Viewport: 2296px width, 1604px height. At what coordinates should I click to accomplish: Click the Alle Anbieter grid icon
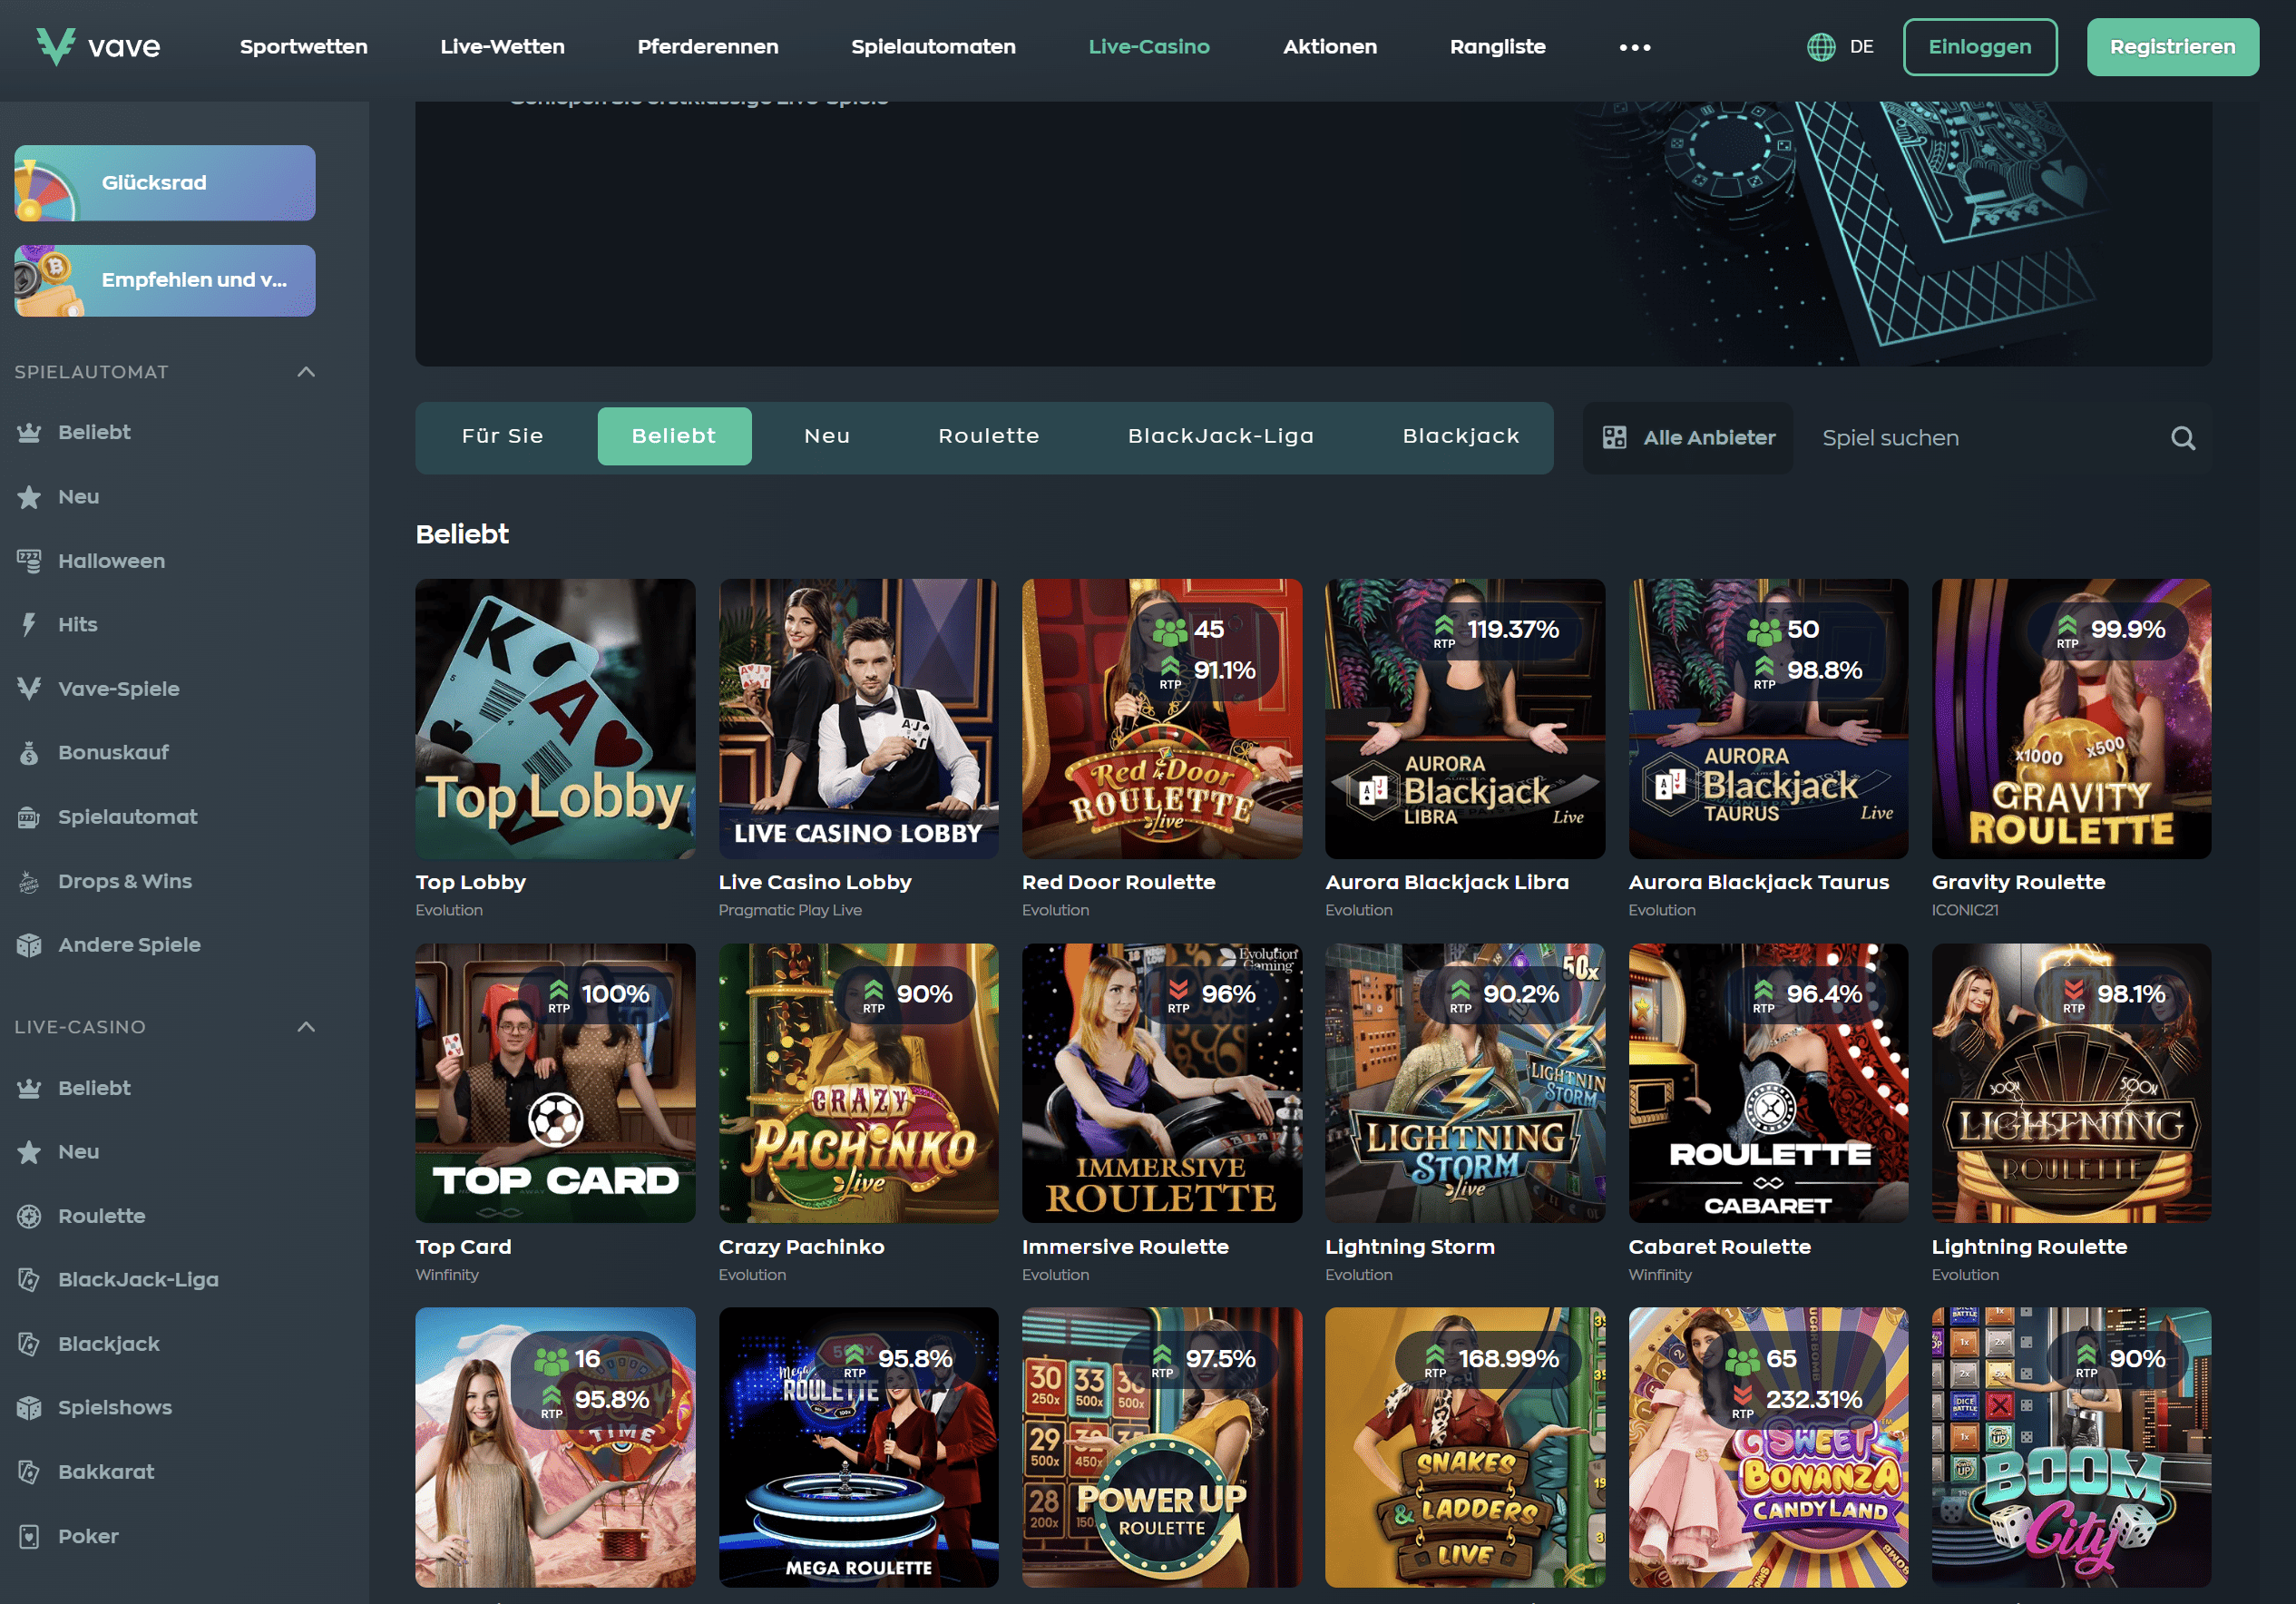coord(1614,438)
